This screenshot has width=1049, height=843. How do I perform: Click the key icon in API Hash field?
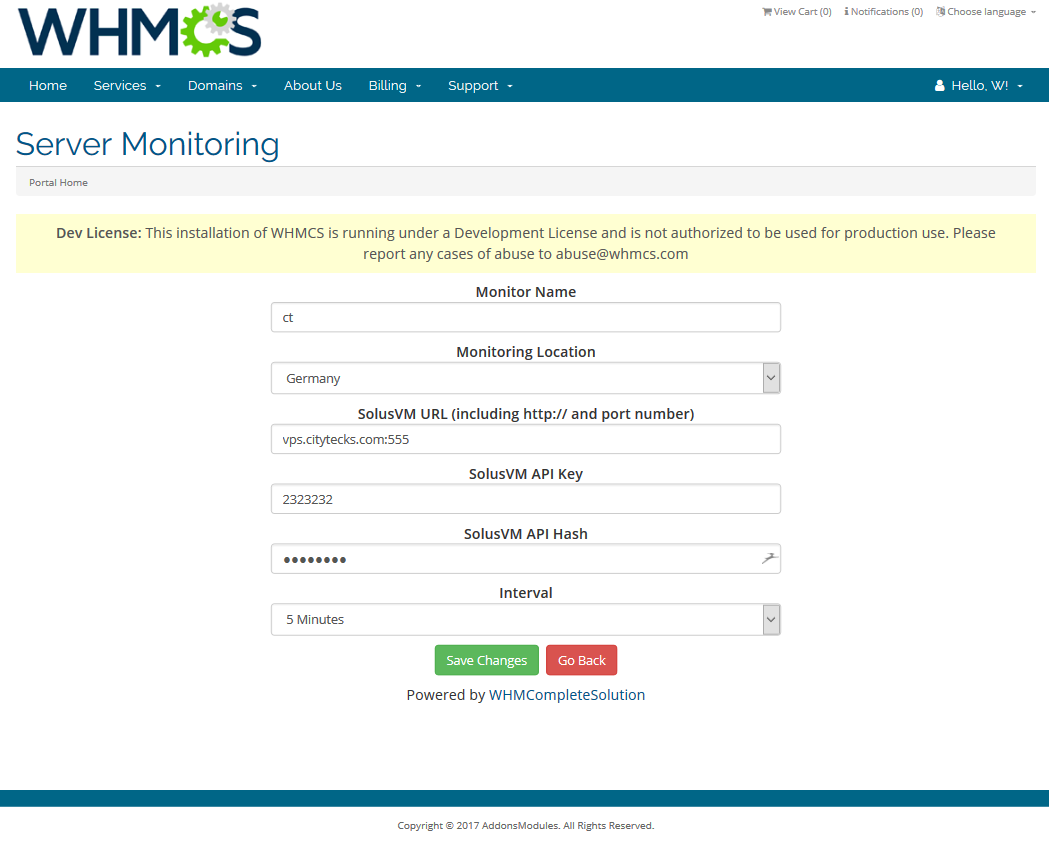(769, 558)
